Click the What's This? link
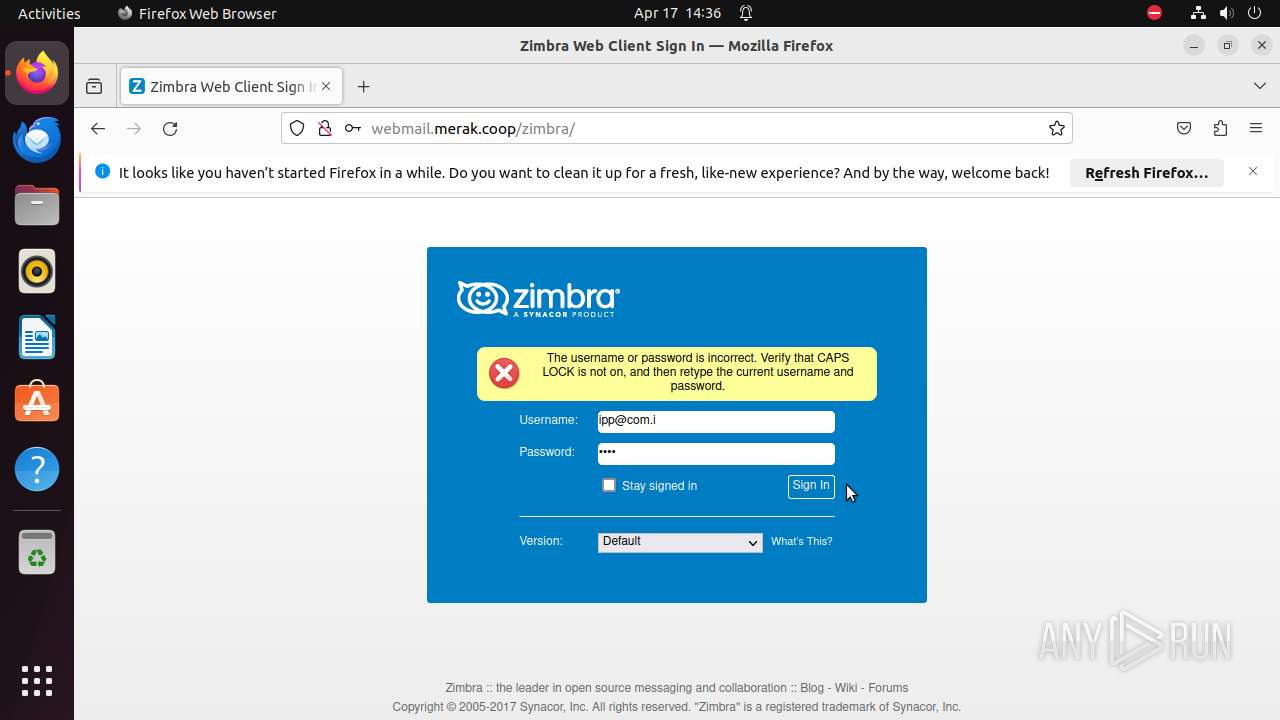The width and height of the screenshot is (1280, 720). [802, 542]
